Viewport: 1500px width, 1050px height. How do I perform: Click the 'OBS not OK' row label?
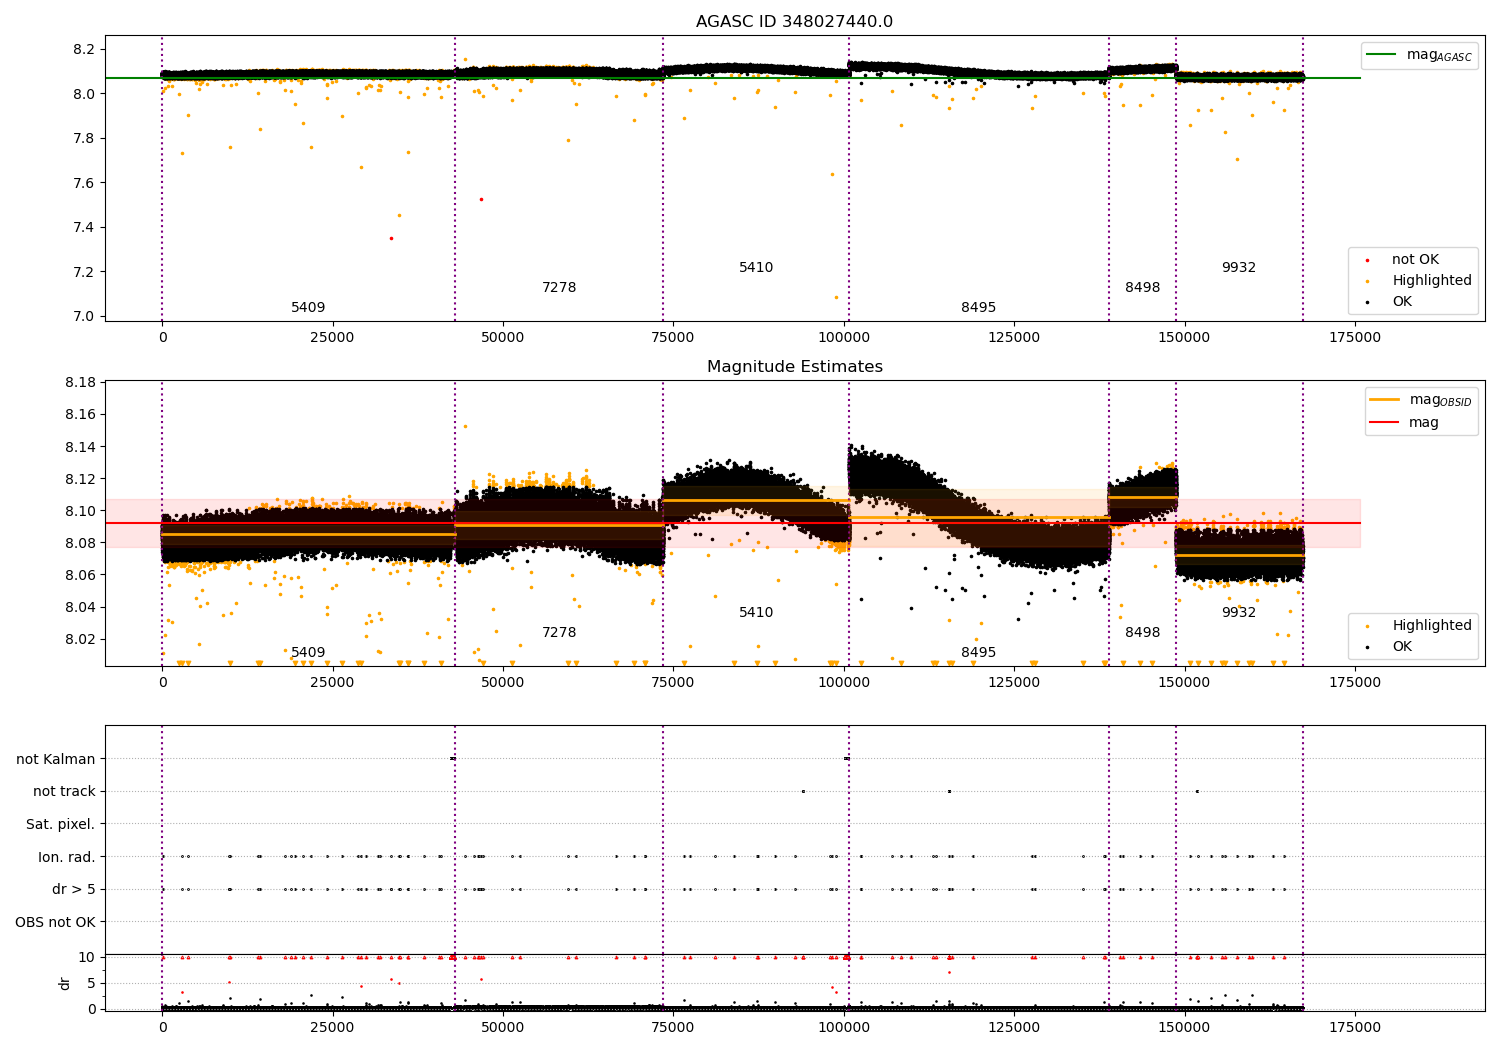tap(56, 922)
